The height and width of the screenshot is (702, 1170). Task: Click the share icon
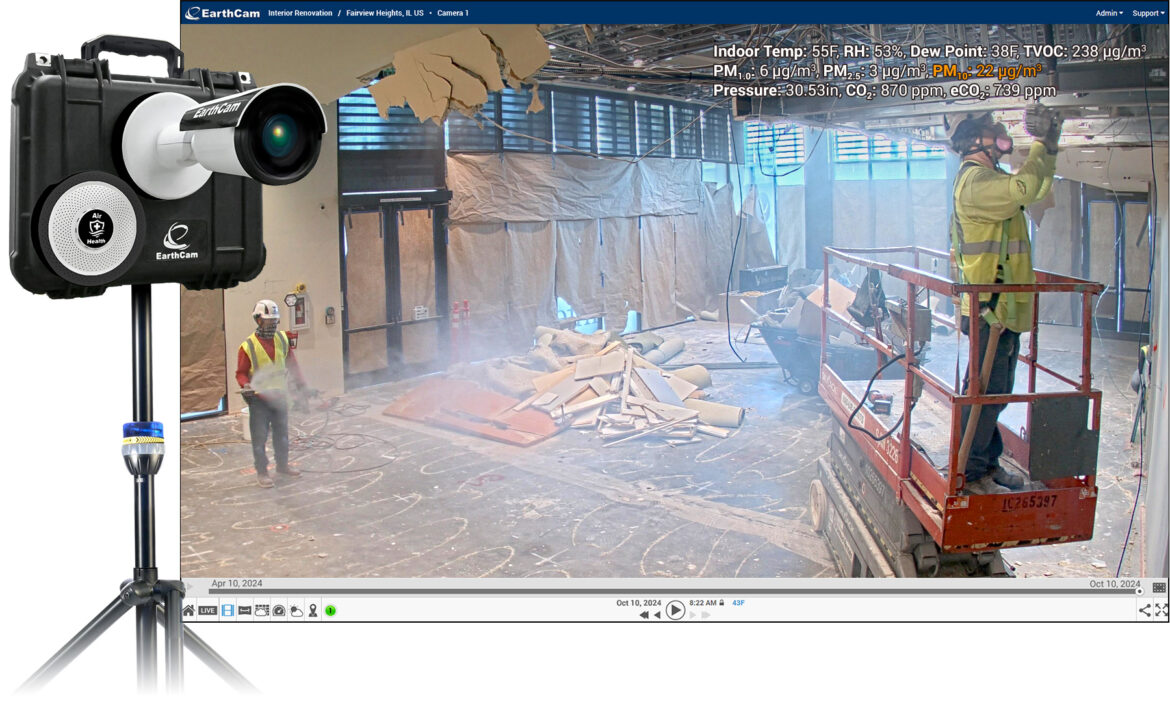[1144, 610]
